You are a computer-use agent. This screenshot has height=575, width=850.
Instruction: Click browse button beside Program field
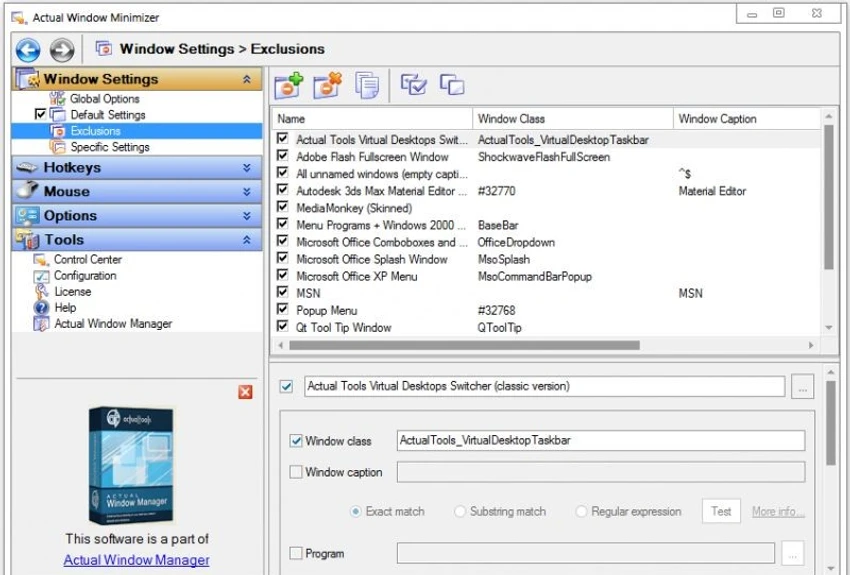(x=793, y=554)
